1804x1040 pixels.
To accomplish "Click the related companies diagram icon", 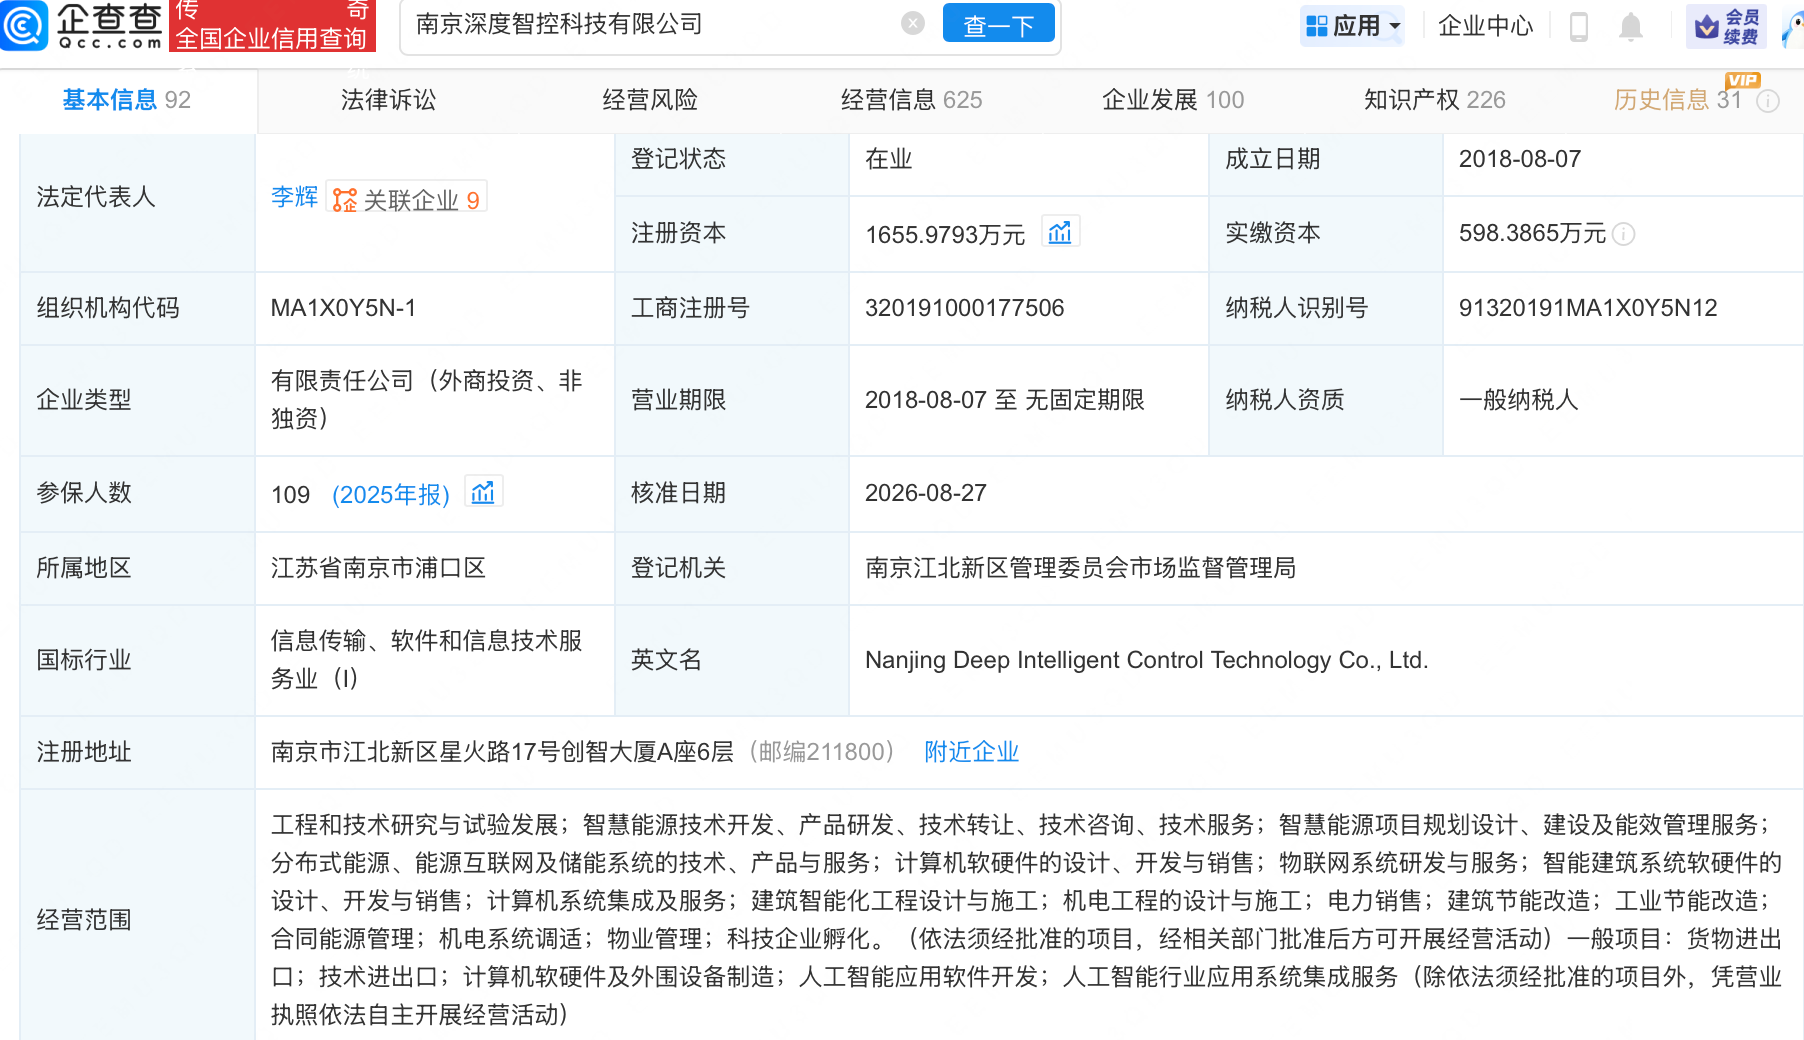I will click(344, 200).
